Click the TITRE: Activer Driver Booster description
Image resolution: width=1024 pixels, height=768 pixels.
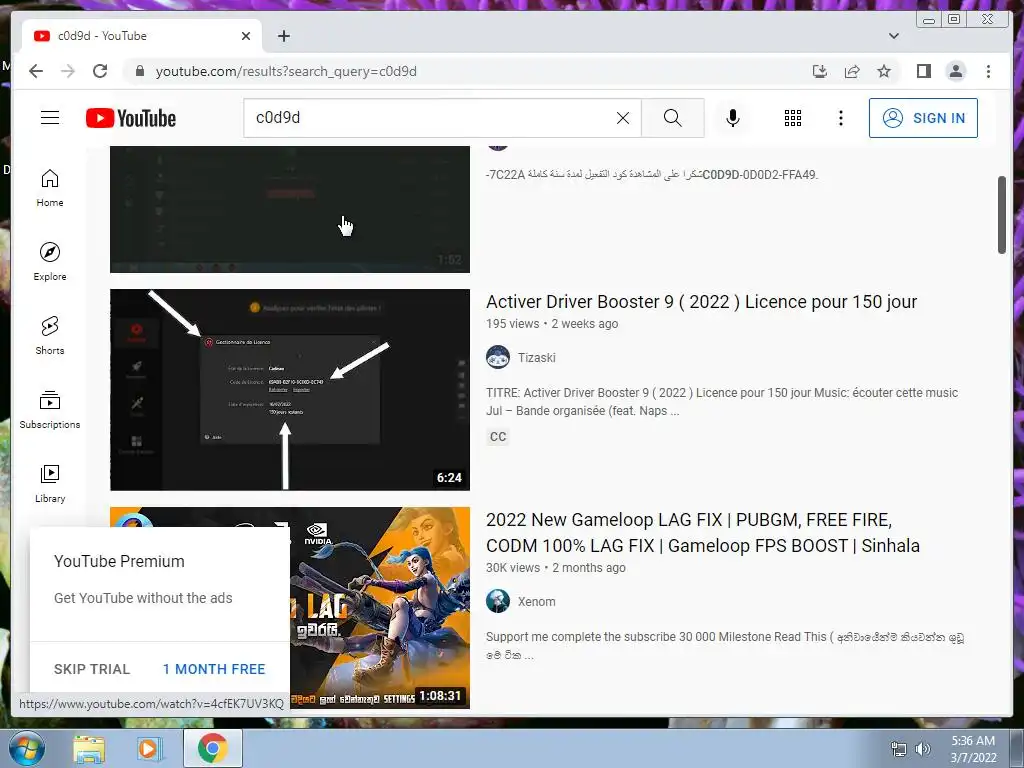click(722, 402)
